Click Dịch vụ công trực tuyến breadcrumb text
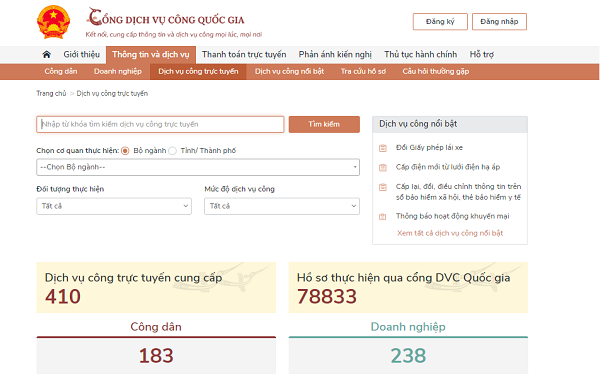600x386 pixels. pos(112,93)
